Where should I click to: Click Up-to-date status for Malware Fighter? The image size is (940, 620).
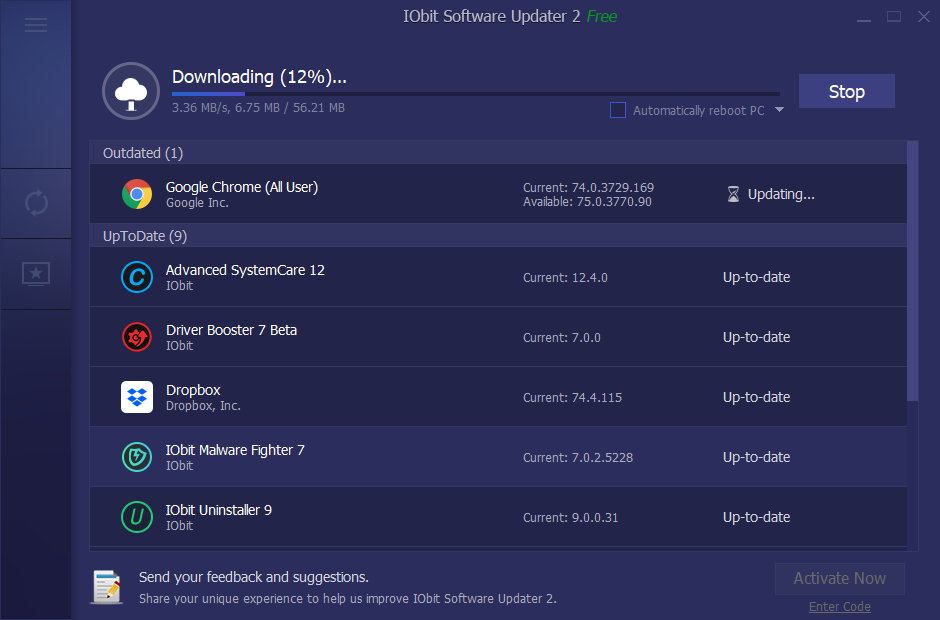(757, 457)
